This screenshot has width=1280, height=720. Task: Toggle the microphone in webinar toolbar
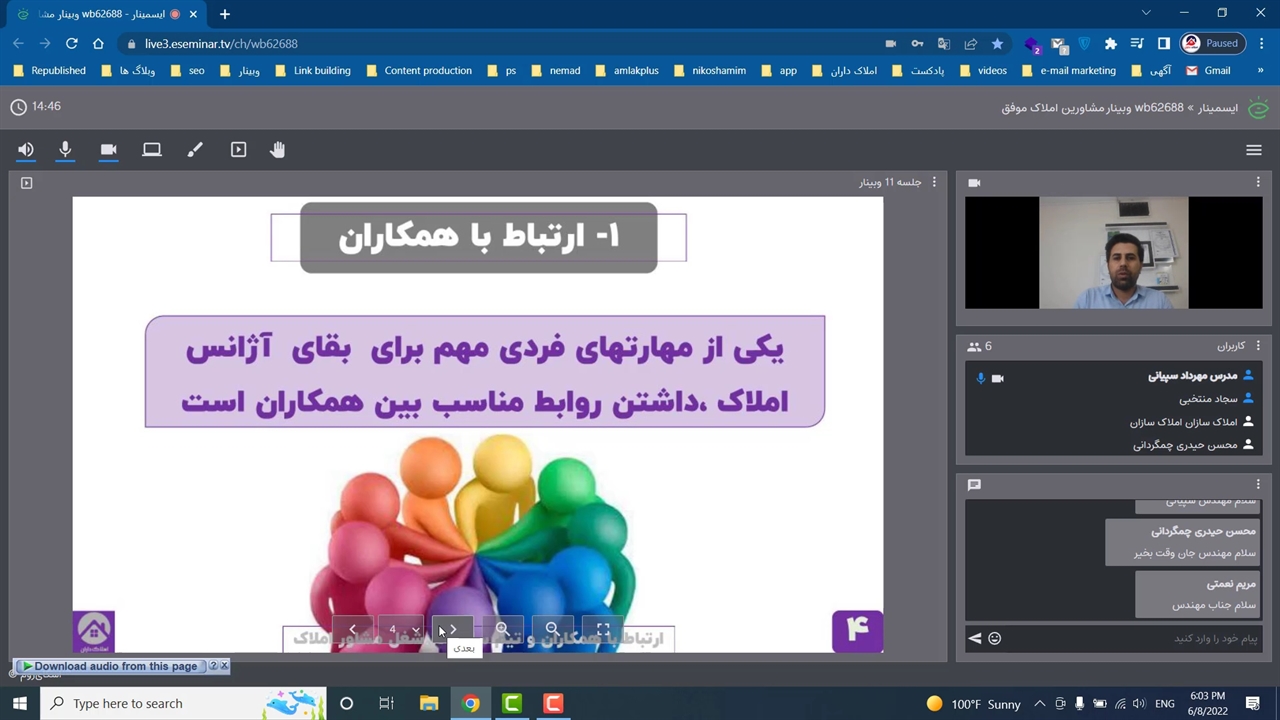coord(65,150)
